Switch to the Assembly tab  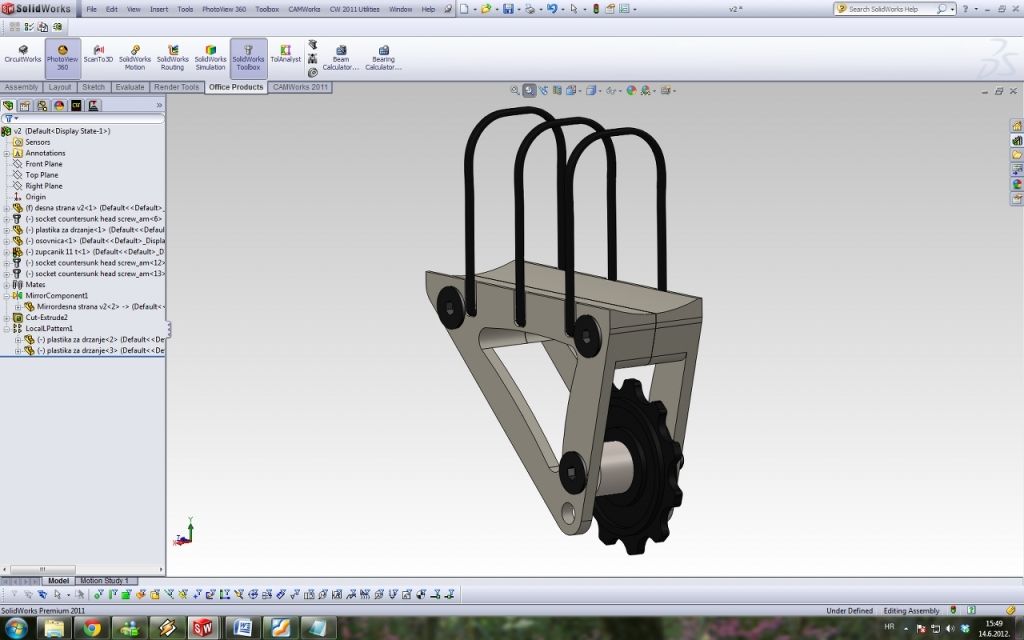[22, 88]
